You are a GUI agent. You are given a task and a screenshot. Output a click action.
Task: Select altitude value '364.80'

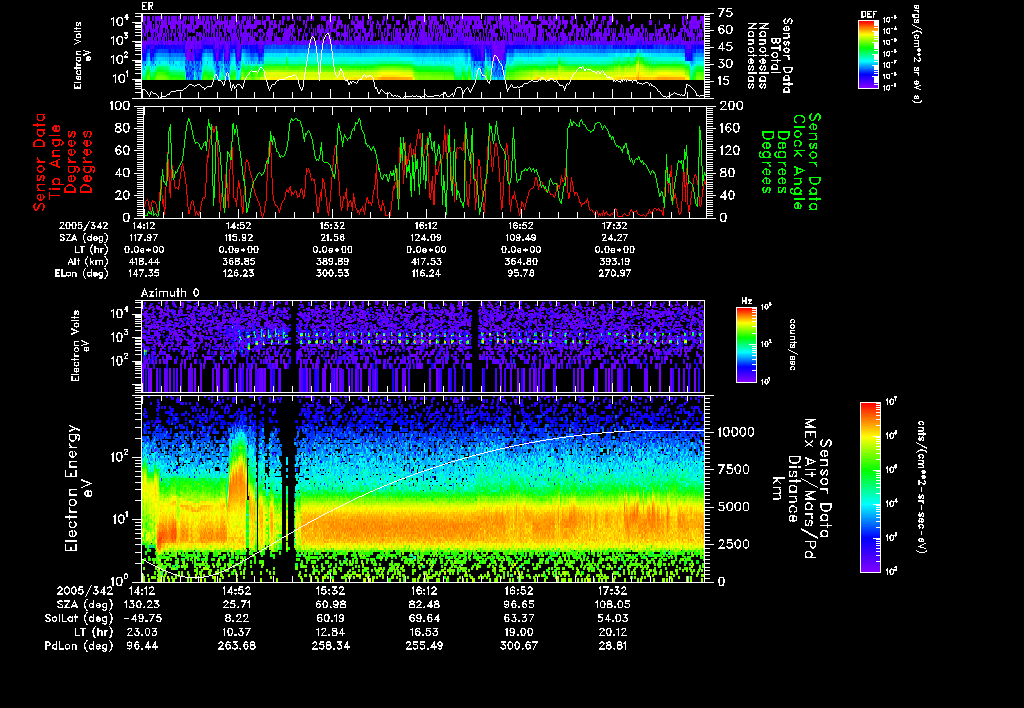520,261
